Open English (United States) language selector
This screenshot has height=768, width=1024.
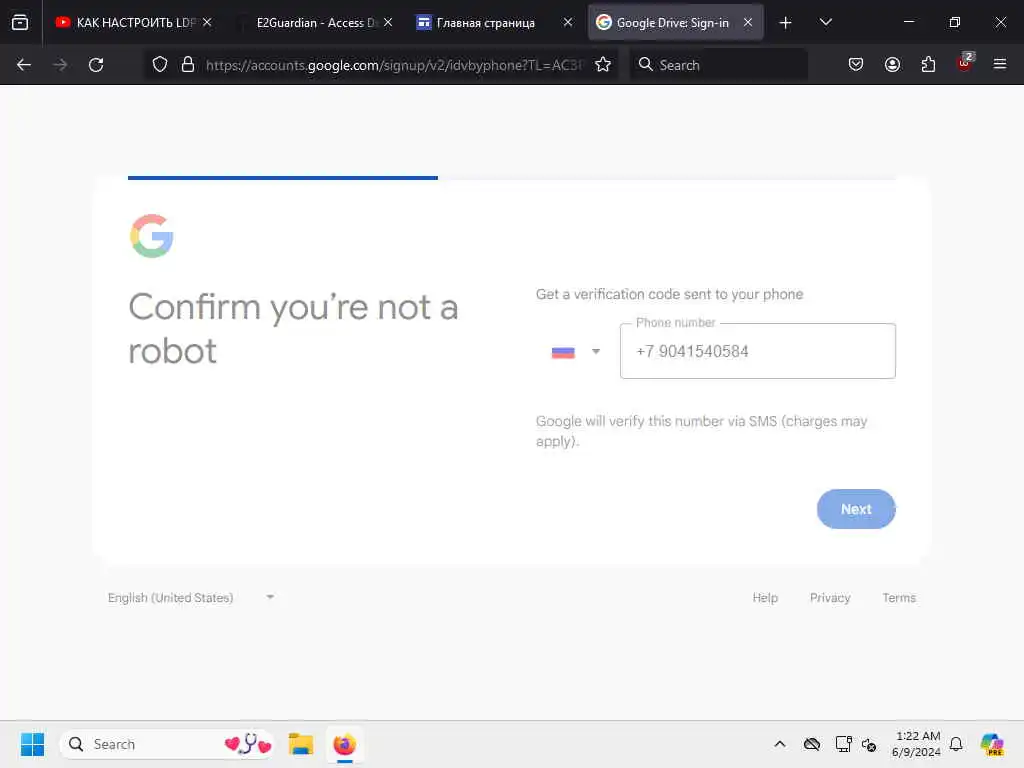pyautogui.click(x=191, y=598)
